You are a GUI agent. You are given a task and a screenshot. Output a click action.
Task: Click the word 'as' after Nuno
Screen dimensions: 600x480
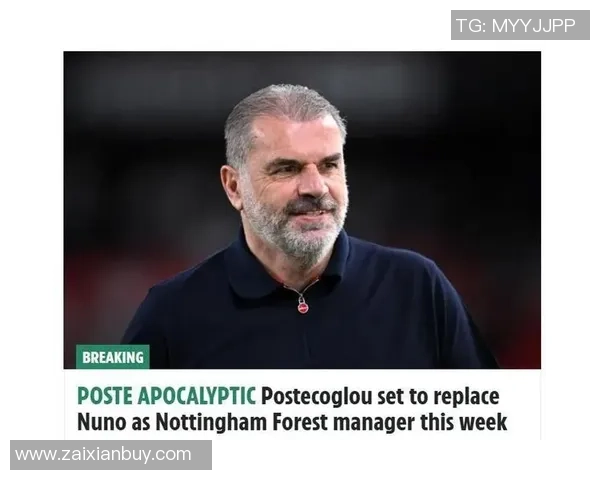coord(140,424)
